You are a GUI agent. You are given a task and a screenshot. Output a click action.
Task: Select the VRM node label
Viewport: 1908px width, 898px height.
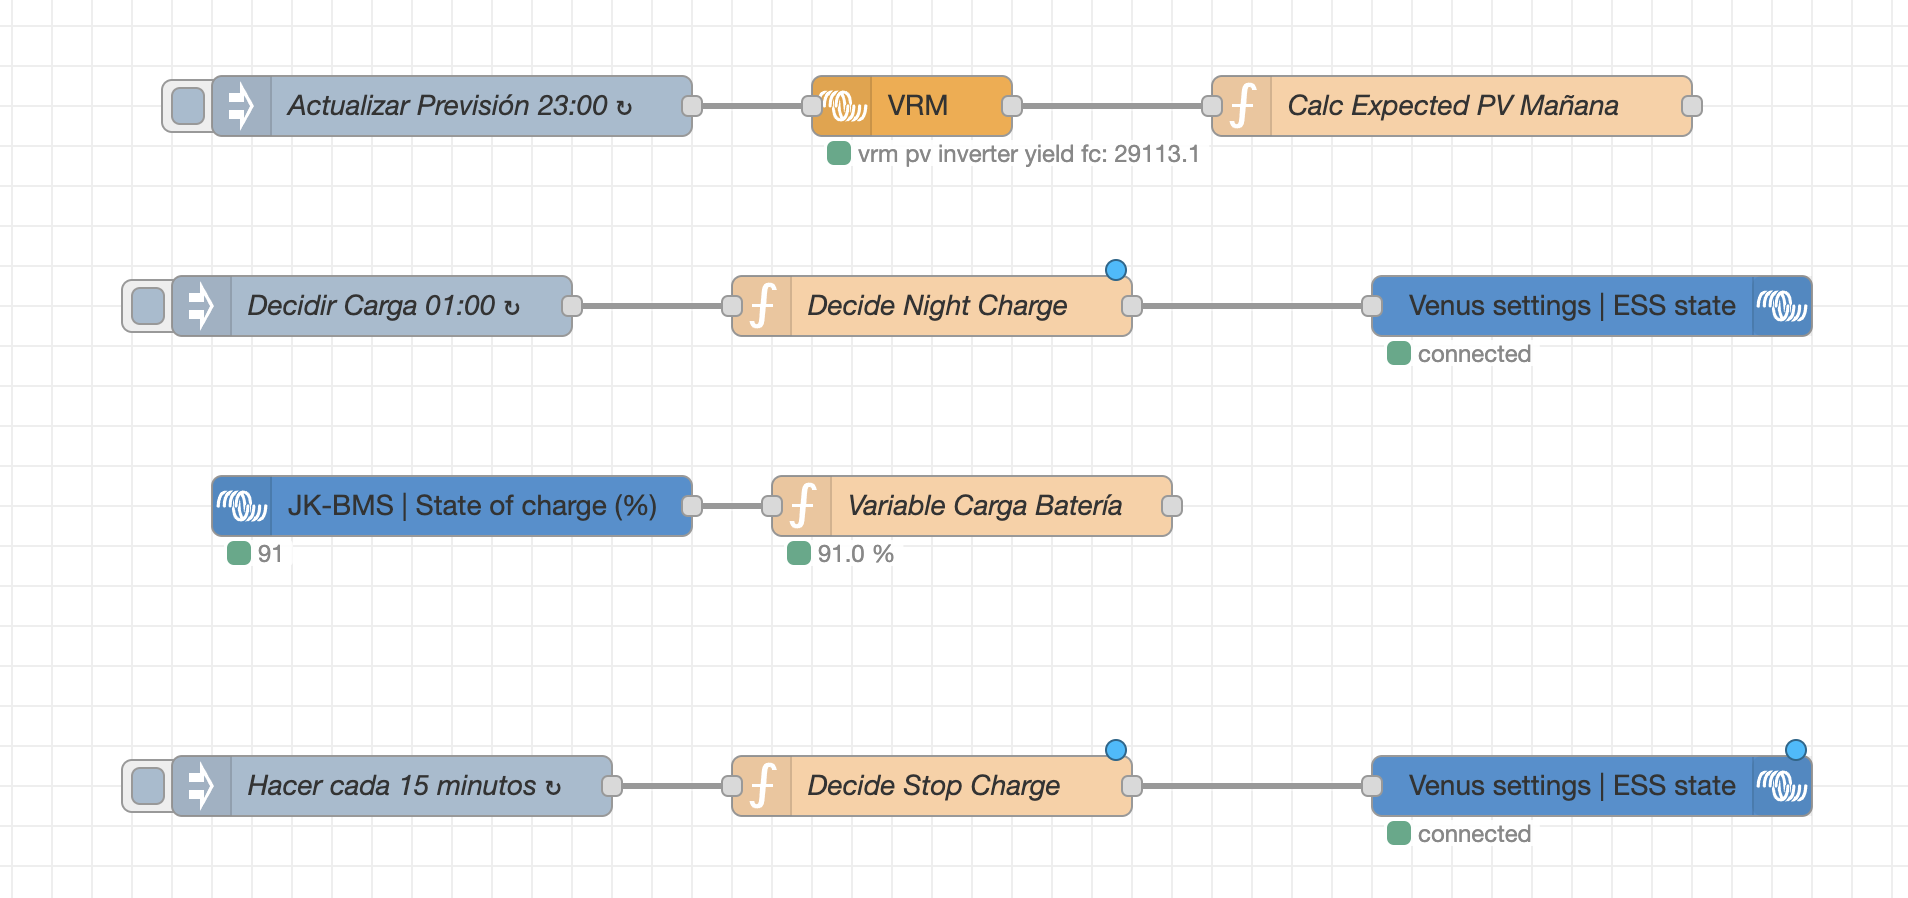(918, 106)
